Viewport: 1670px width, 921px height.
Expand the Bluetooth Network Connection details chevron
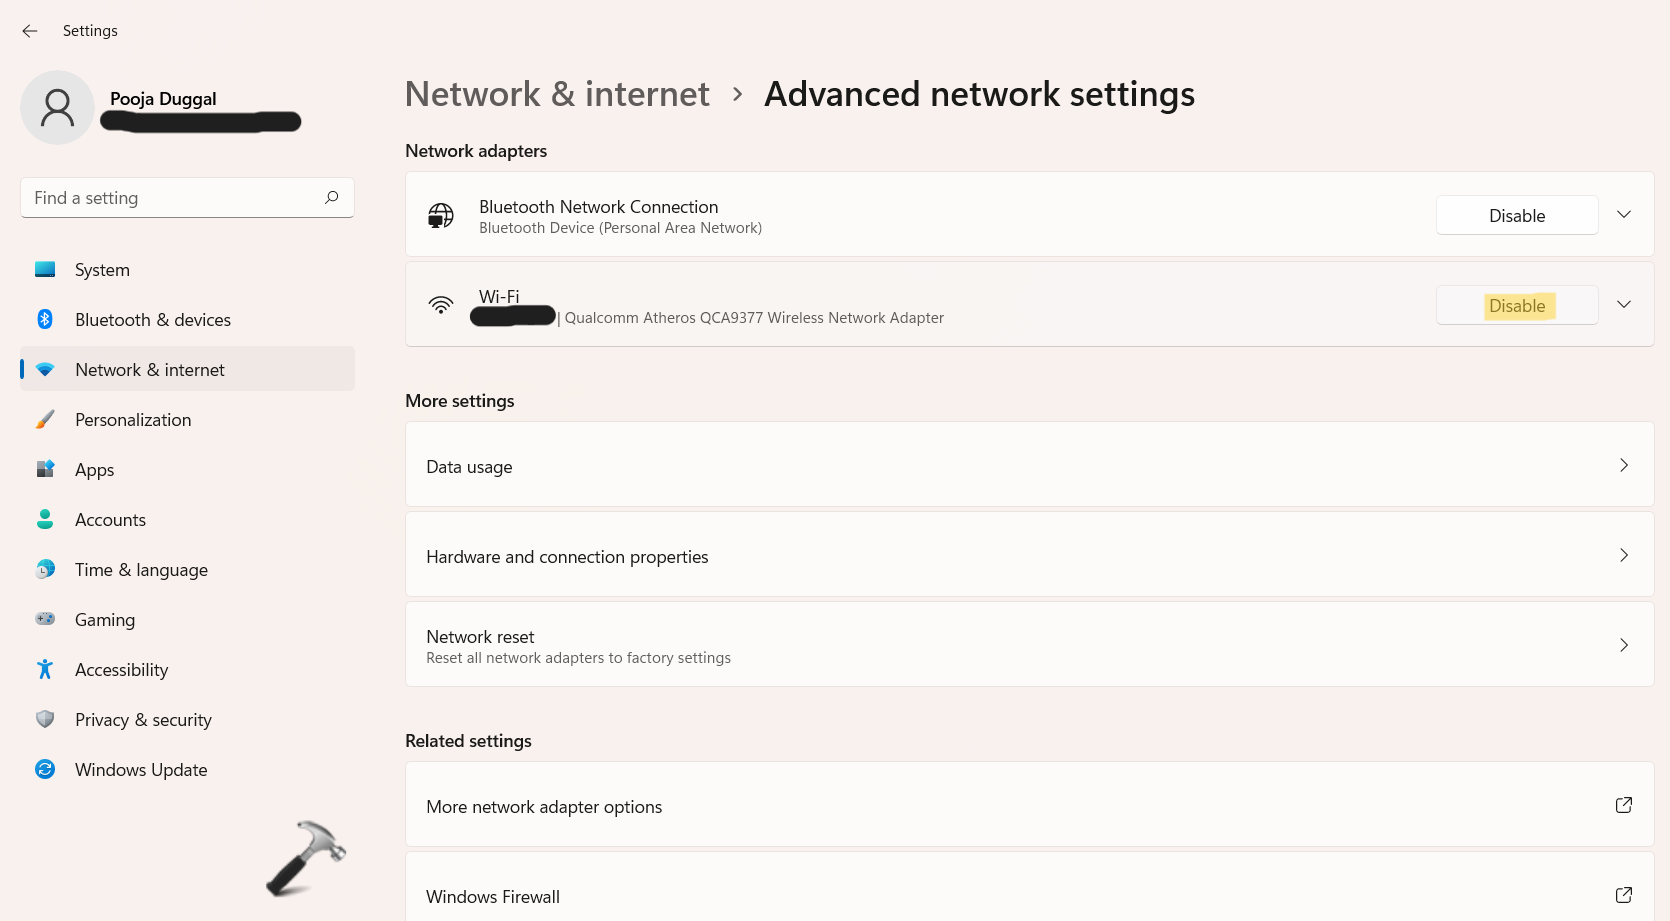tap(1624, 214)
